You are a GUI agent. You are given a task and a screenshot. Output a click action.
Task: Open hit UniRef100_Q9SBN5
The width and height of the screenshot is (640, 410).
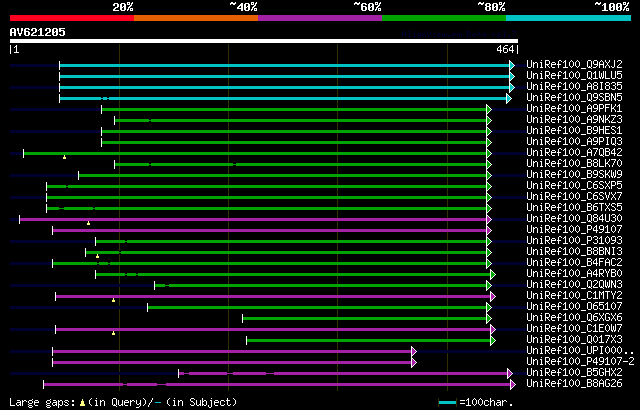click(574, 98)
